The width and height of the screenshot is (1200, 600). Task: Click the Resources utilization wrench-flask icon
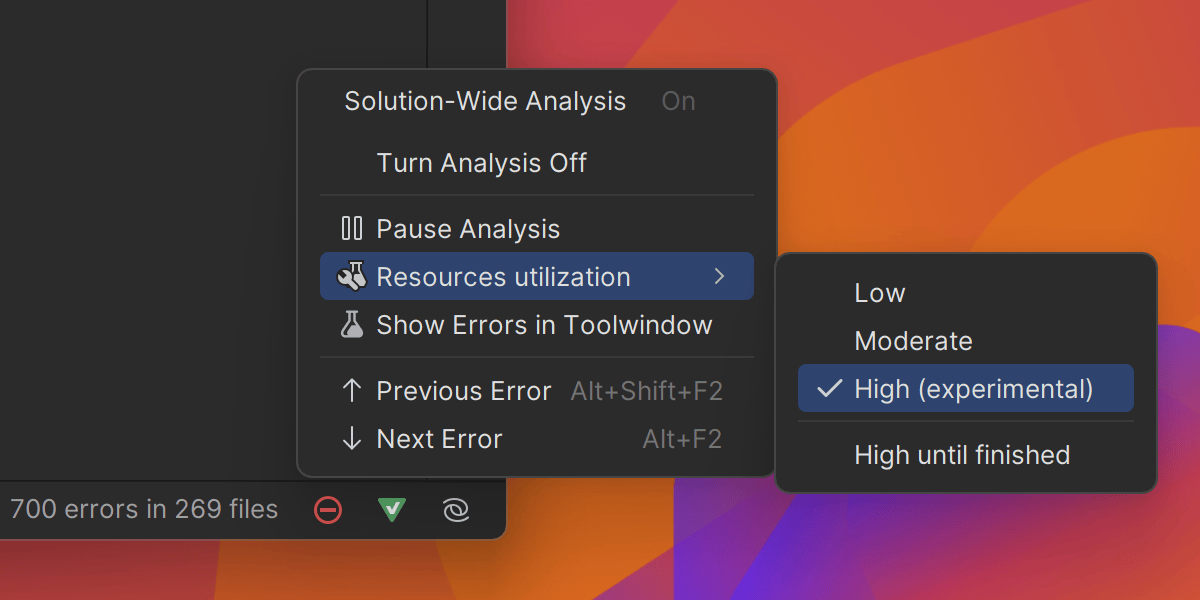352,277
